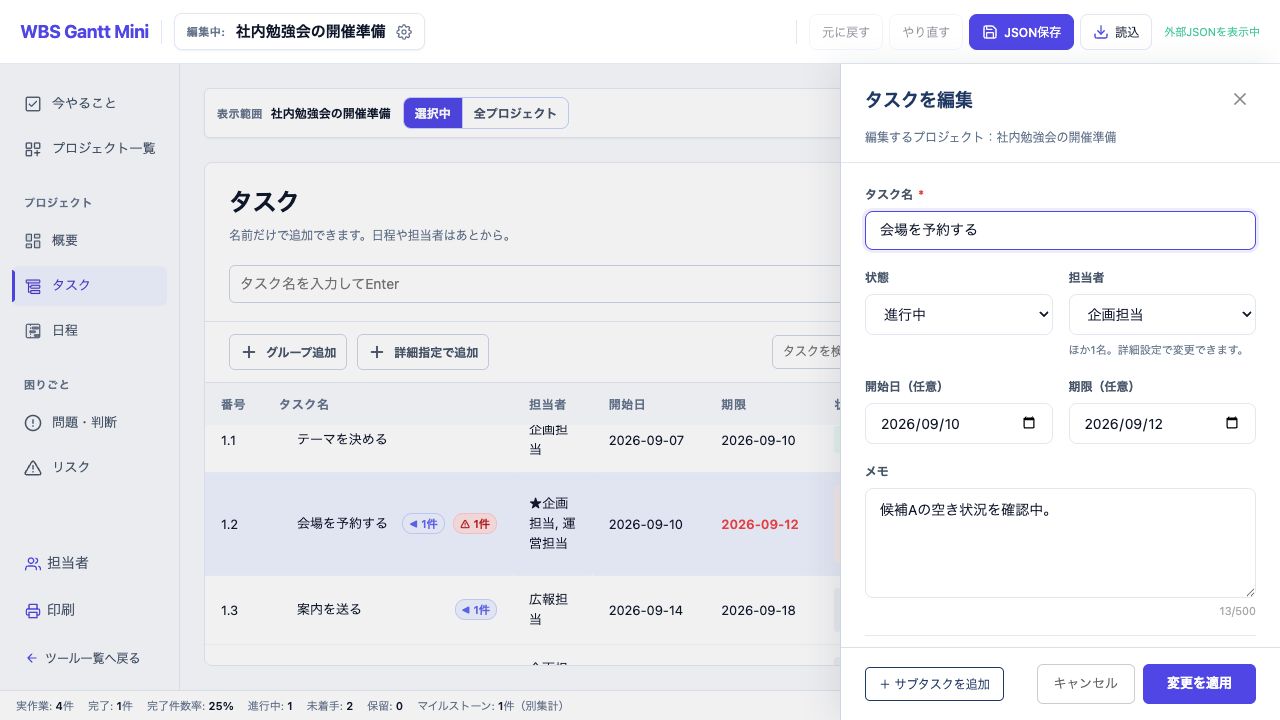This screenshot has width=1280, height=720.
Task: Click the プロジェクト一覧 grid icon
Action: (33, 148)
